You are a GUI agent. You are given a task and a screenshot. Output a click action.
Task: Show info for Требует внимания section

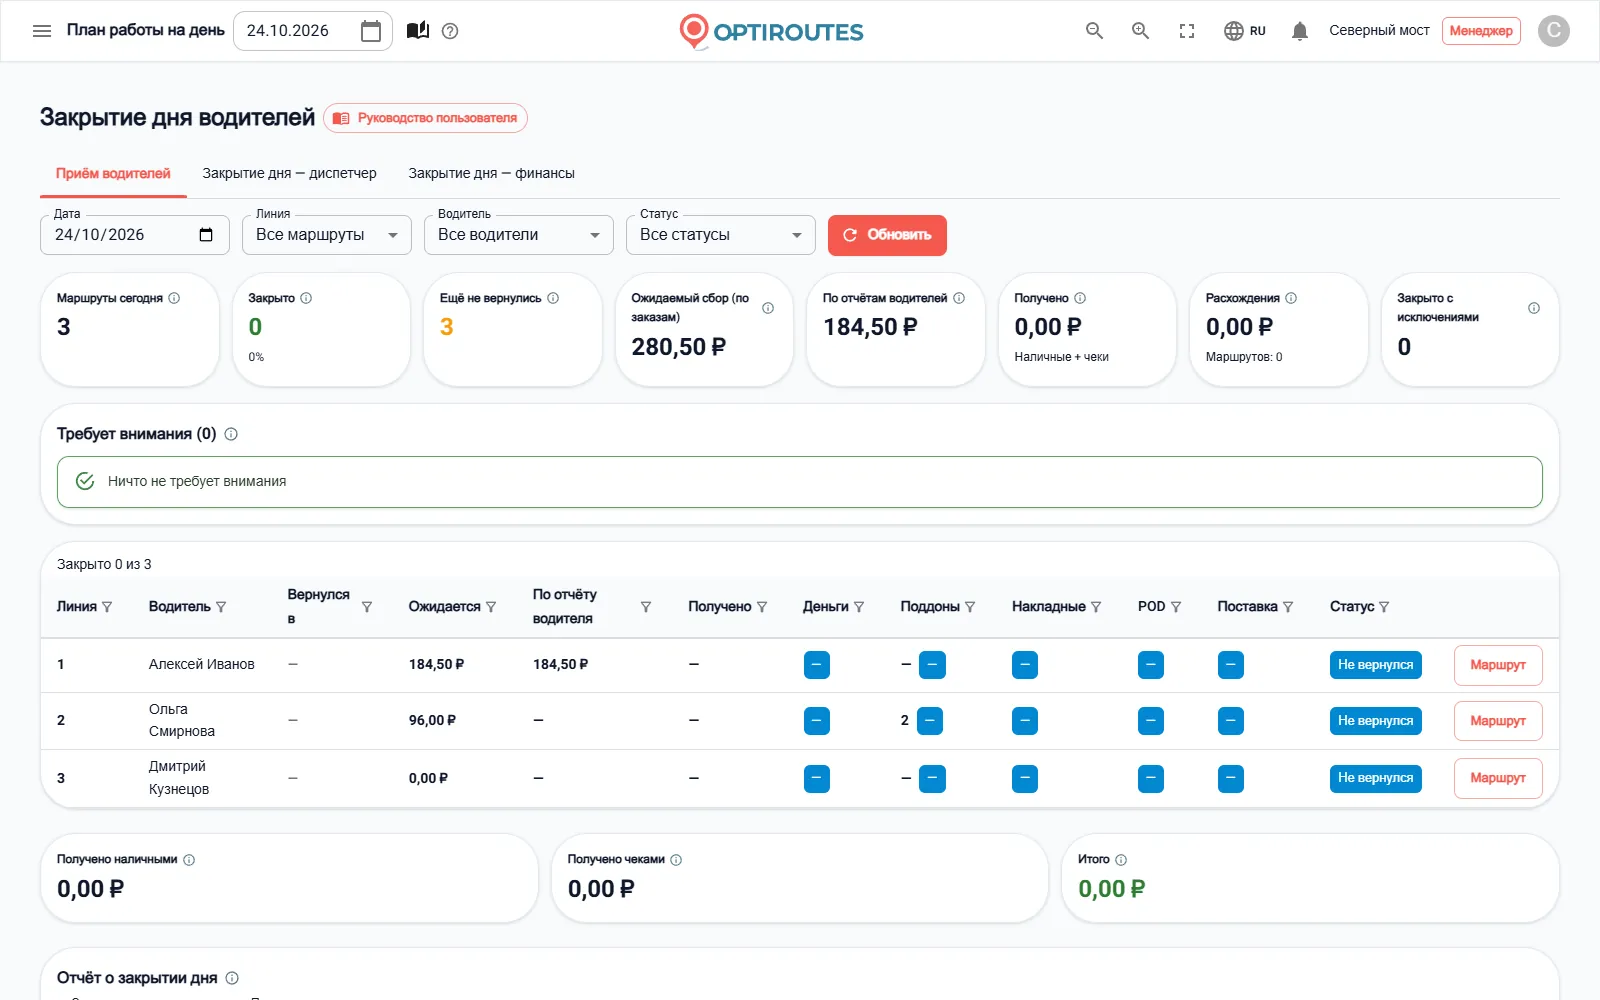tap(231, 434)
